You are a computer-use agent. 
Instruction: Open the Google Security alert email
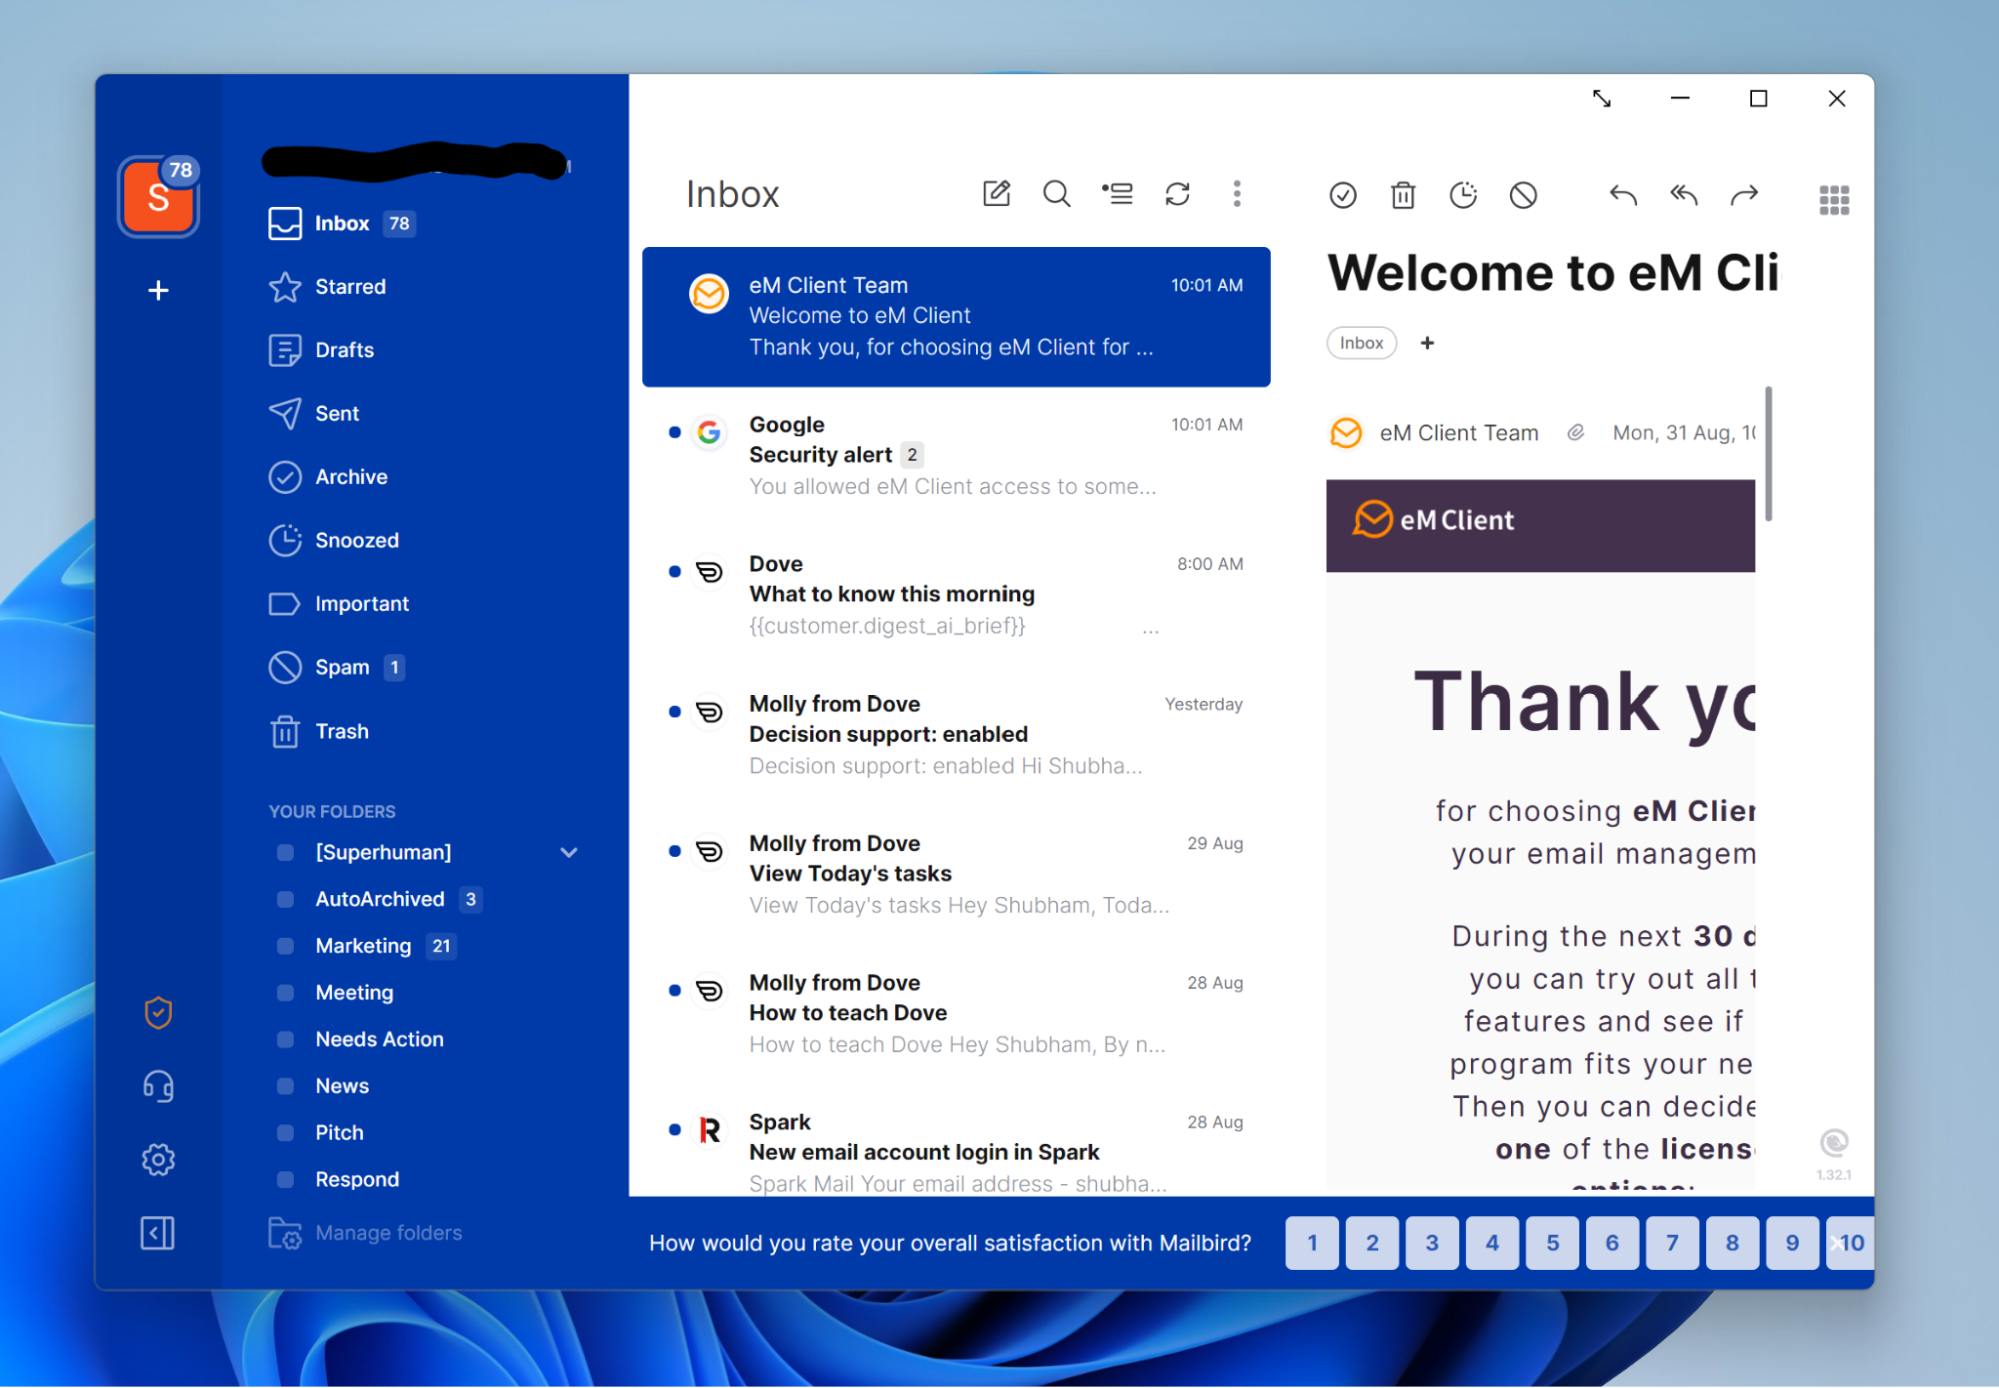click(956, 456)
